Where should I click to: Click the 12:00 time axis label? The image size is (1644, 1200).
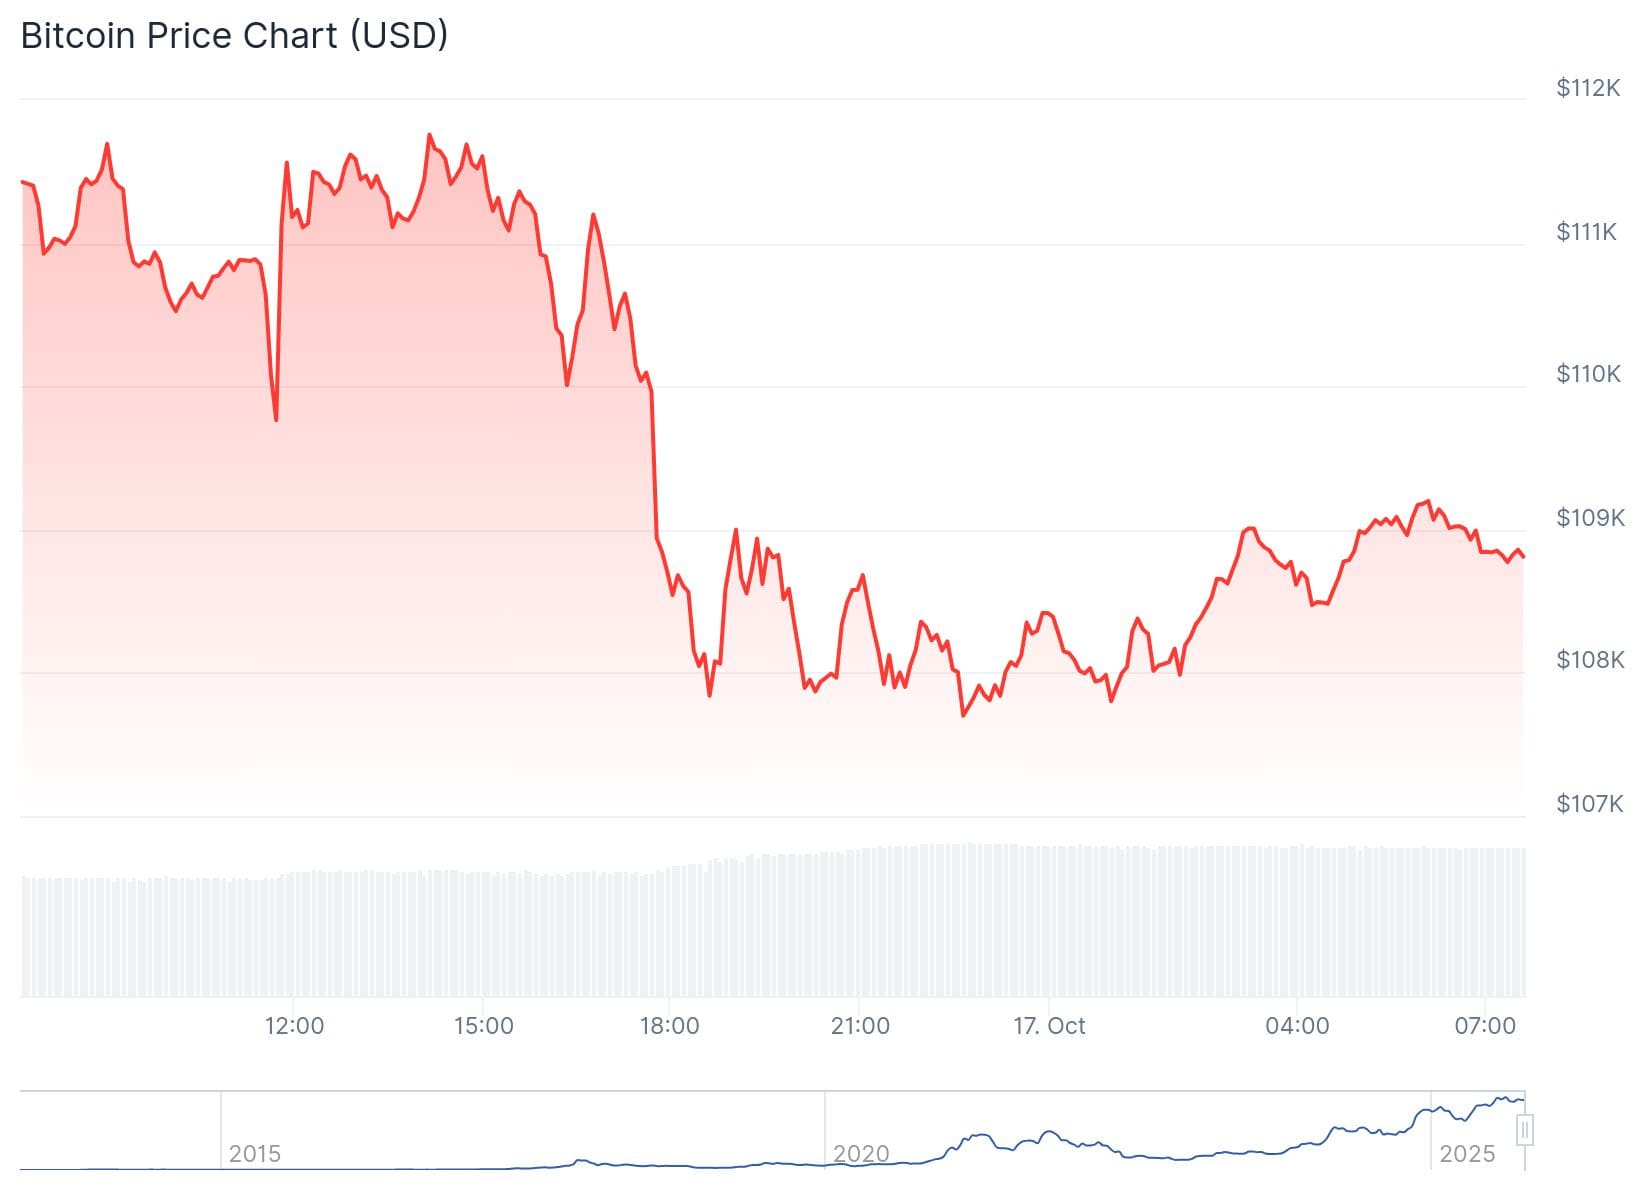[x=294, y=1026]
